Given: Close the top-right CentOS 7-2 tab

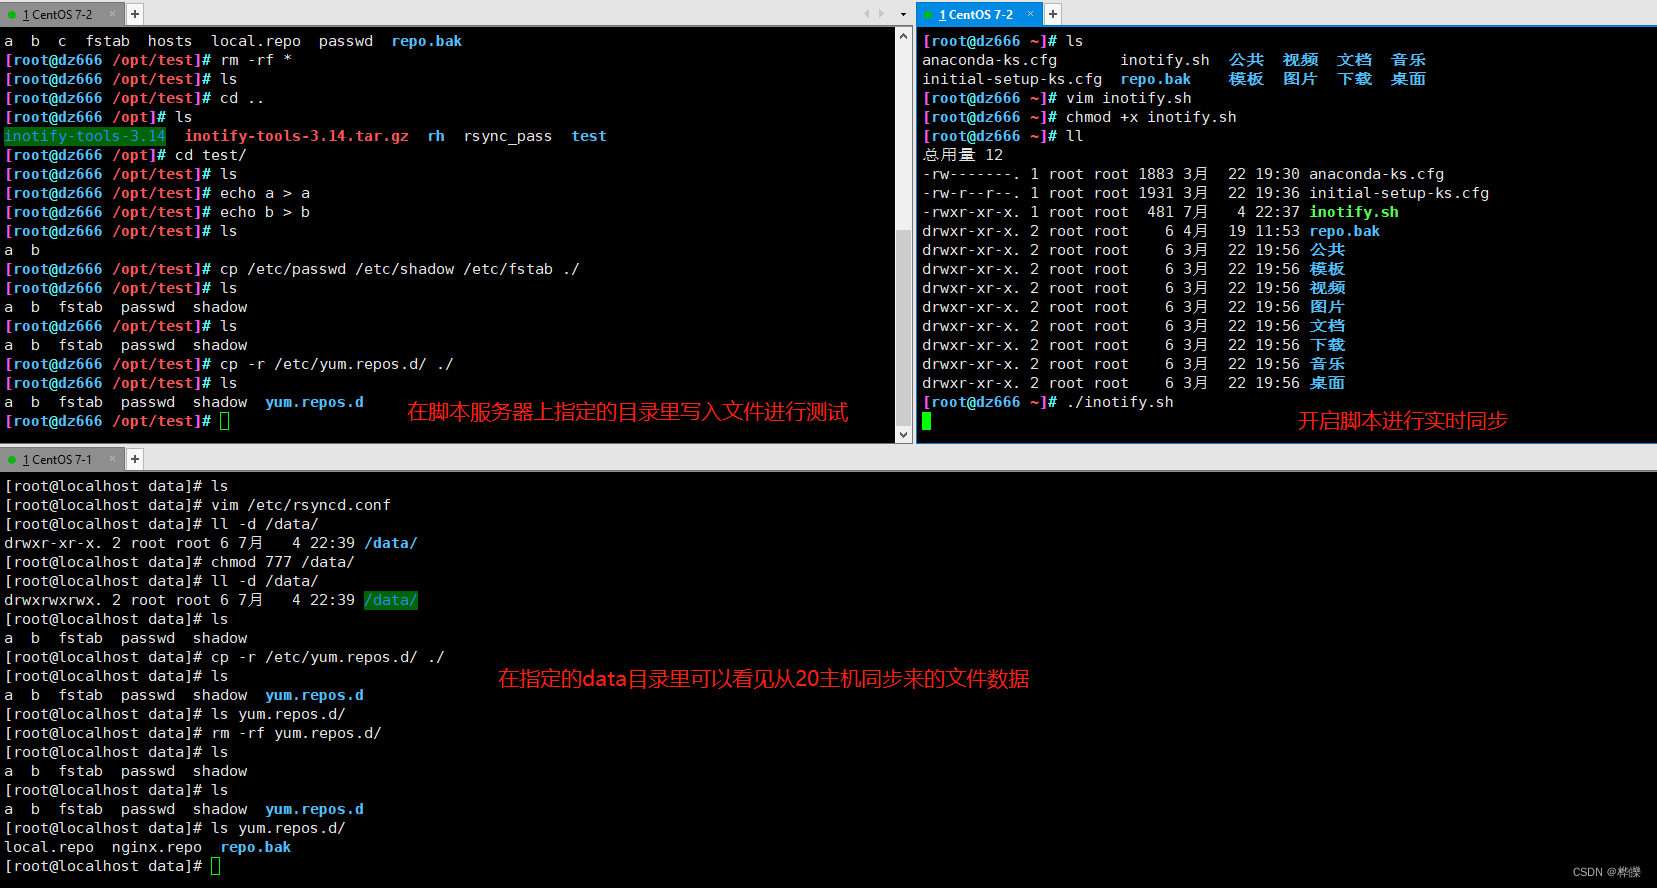Looking at the screenshot, I should [x=1030, y=13].
